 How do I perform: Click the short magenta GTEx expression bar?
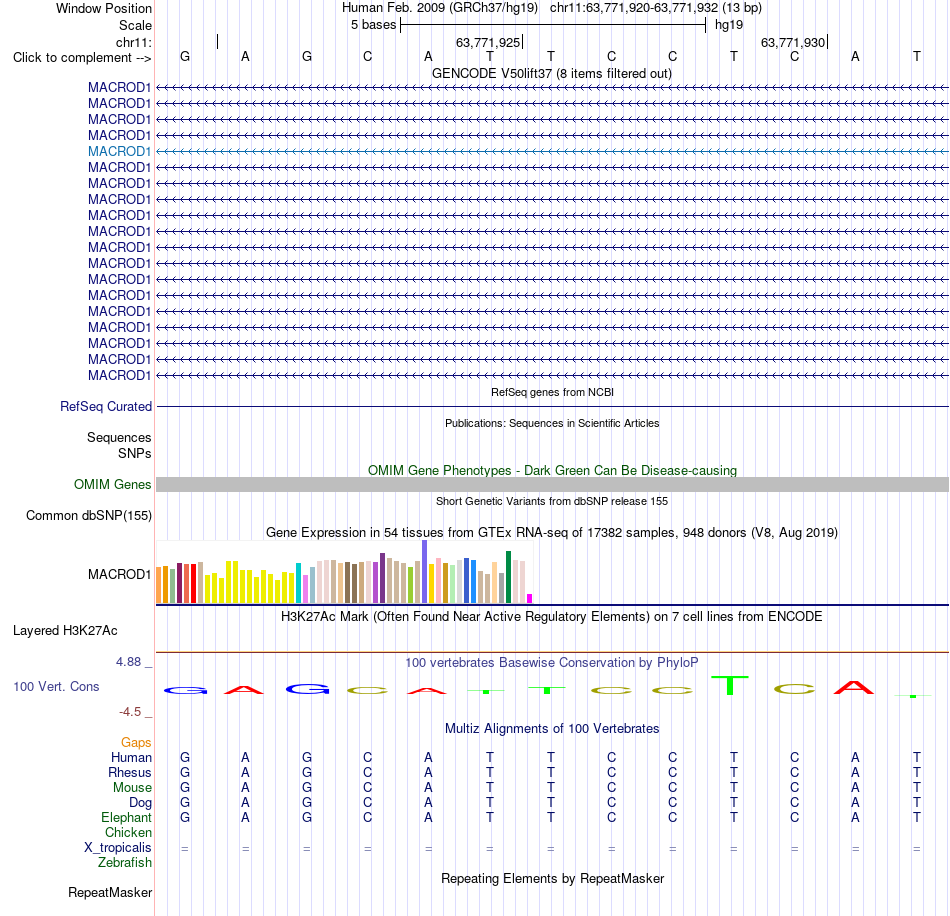pyautogui.click(x=530, y=599)
